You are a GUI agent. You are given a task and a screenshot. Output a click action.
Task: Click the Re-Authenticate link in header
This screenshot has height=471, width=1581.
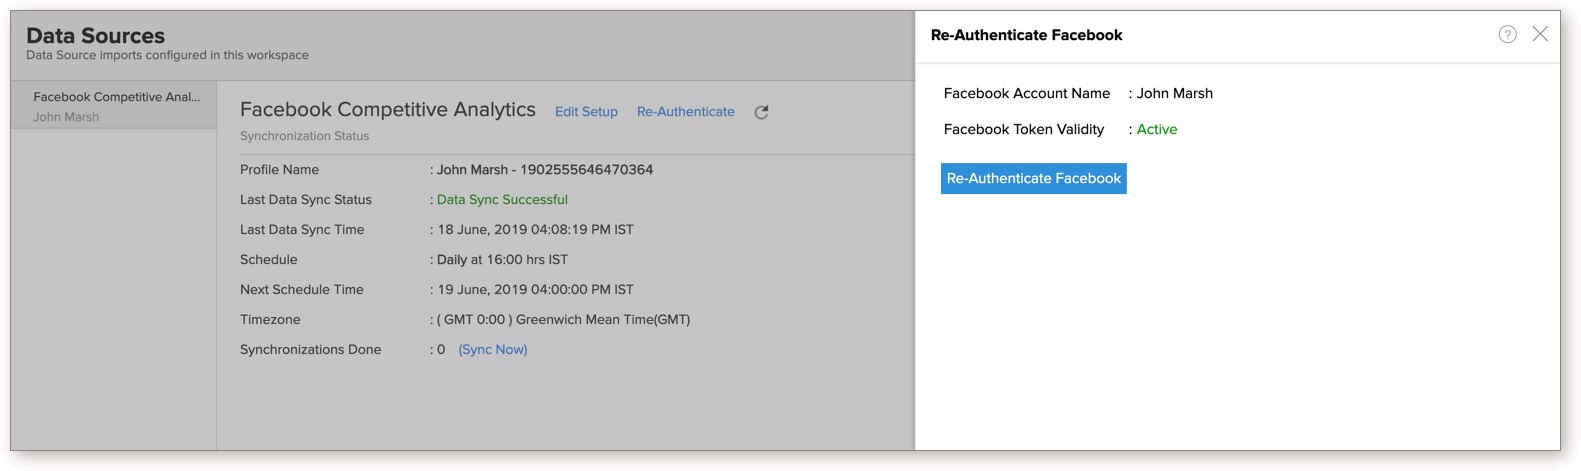[x=685, y=112]
